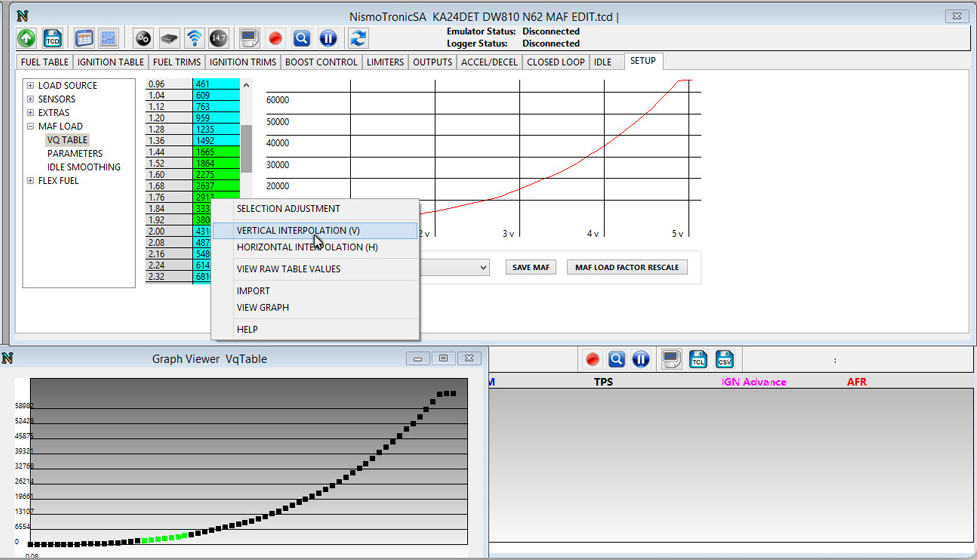
Task: Close the Graph Viewer VqTable window
Action: pyautogui.click(x=469, y=359)
